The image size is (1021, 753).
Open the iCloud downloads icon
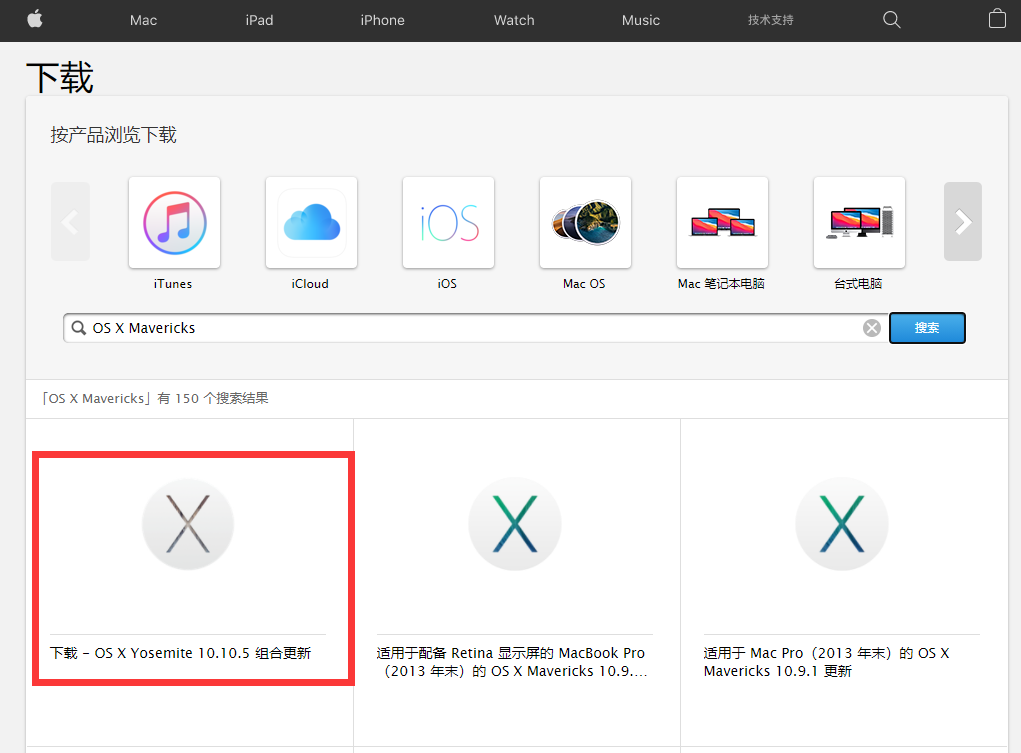tap(311, 223)
